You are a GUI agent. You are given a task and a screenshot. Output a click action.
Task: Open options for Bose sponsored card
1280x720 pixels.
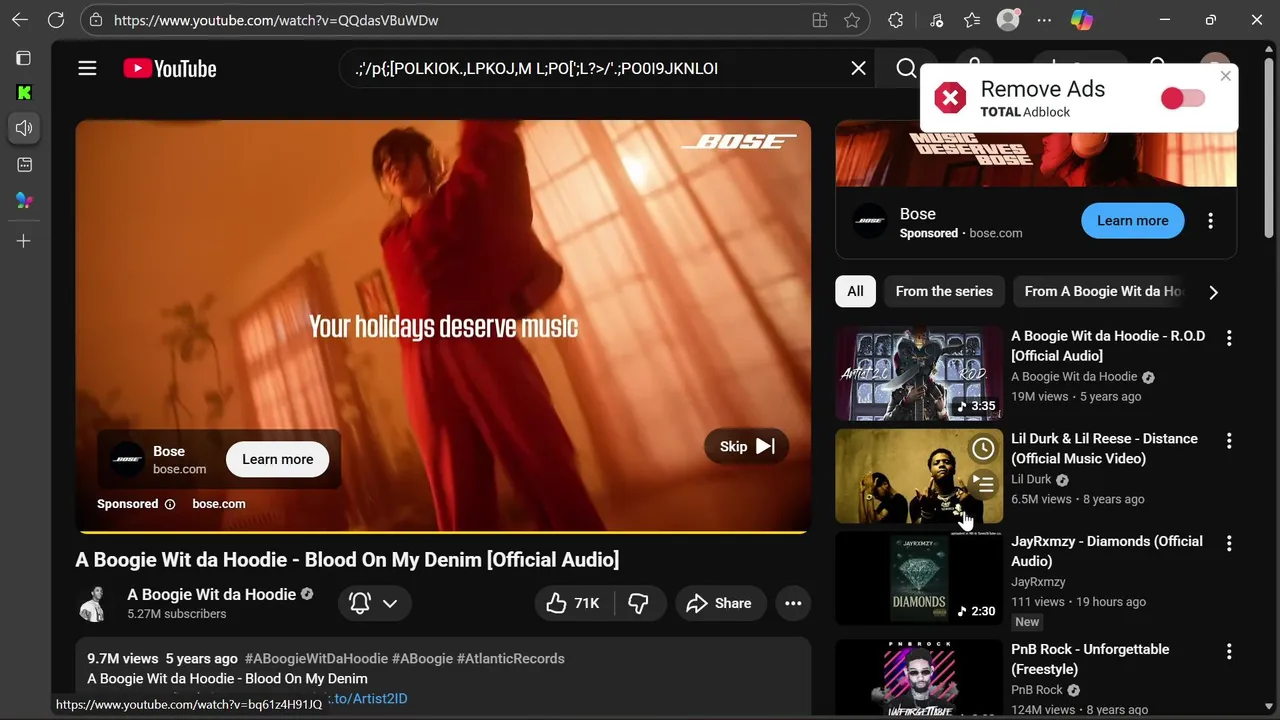tap(1210, 221)
